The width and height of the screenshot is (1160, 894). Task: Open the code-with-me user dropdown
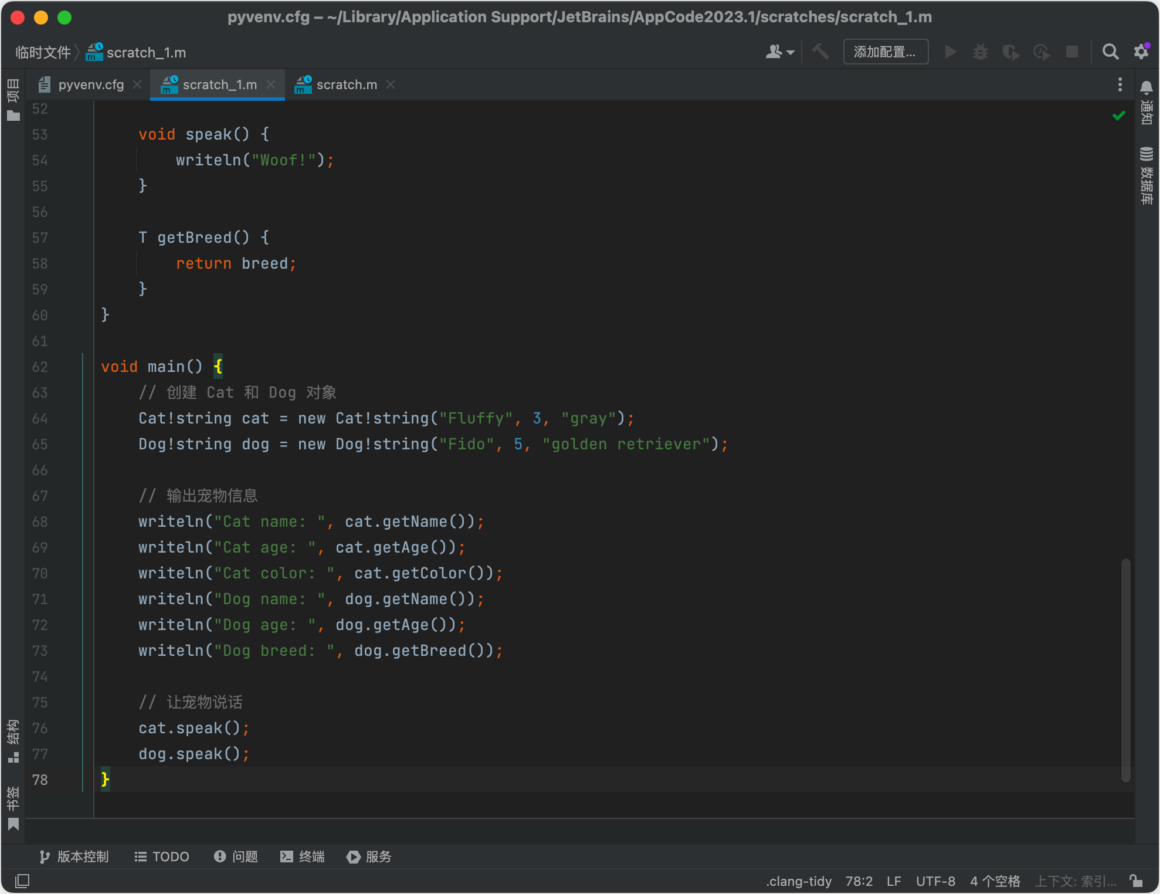tap(780, 52)
